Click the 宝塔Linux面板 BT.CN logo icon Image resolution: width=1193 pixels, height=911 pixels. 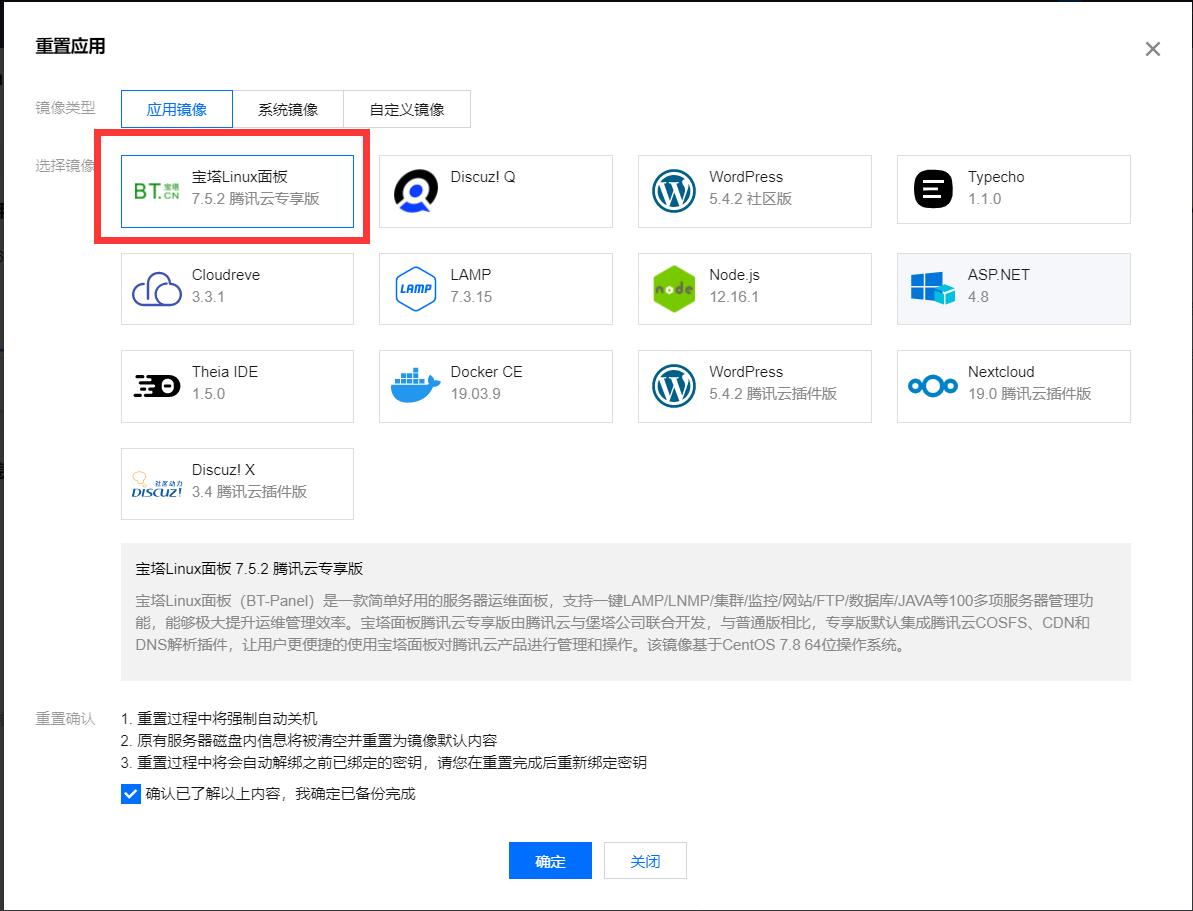click(x=156, y=190)
